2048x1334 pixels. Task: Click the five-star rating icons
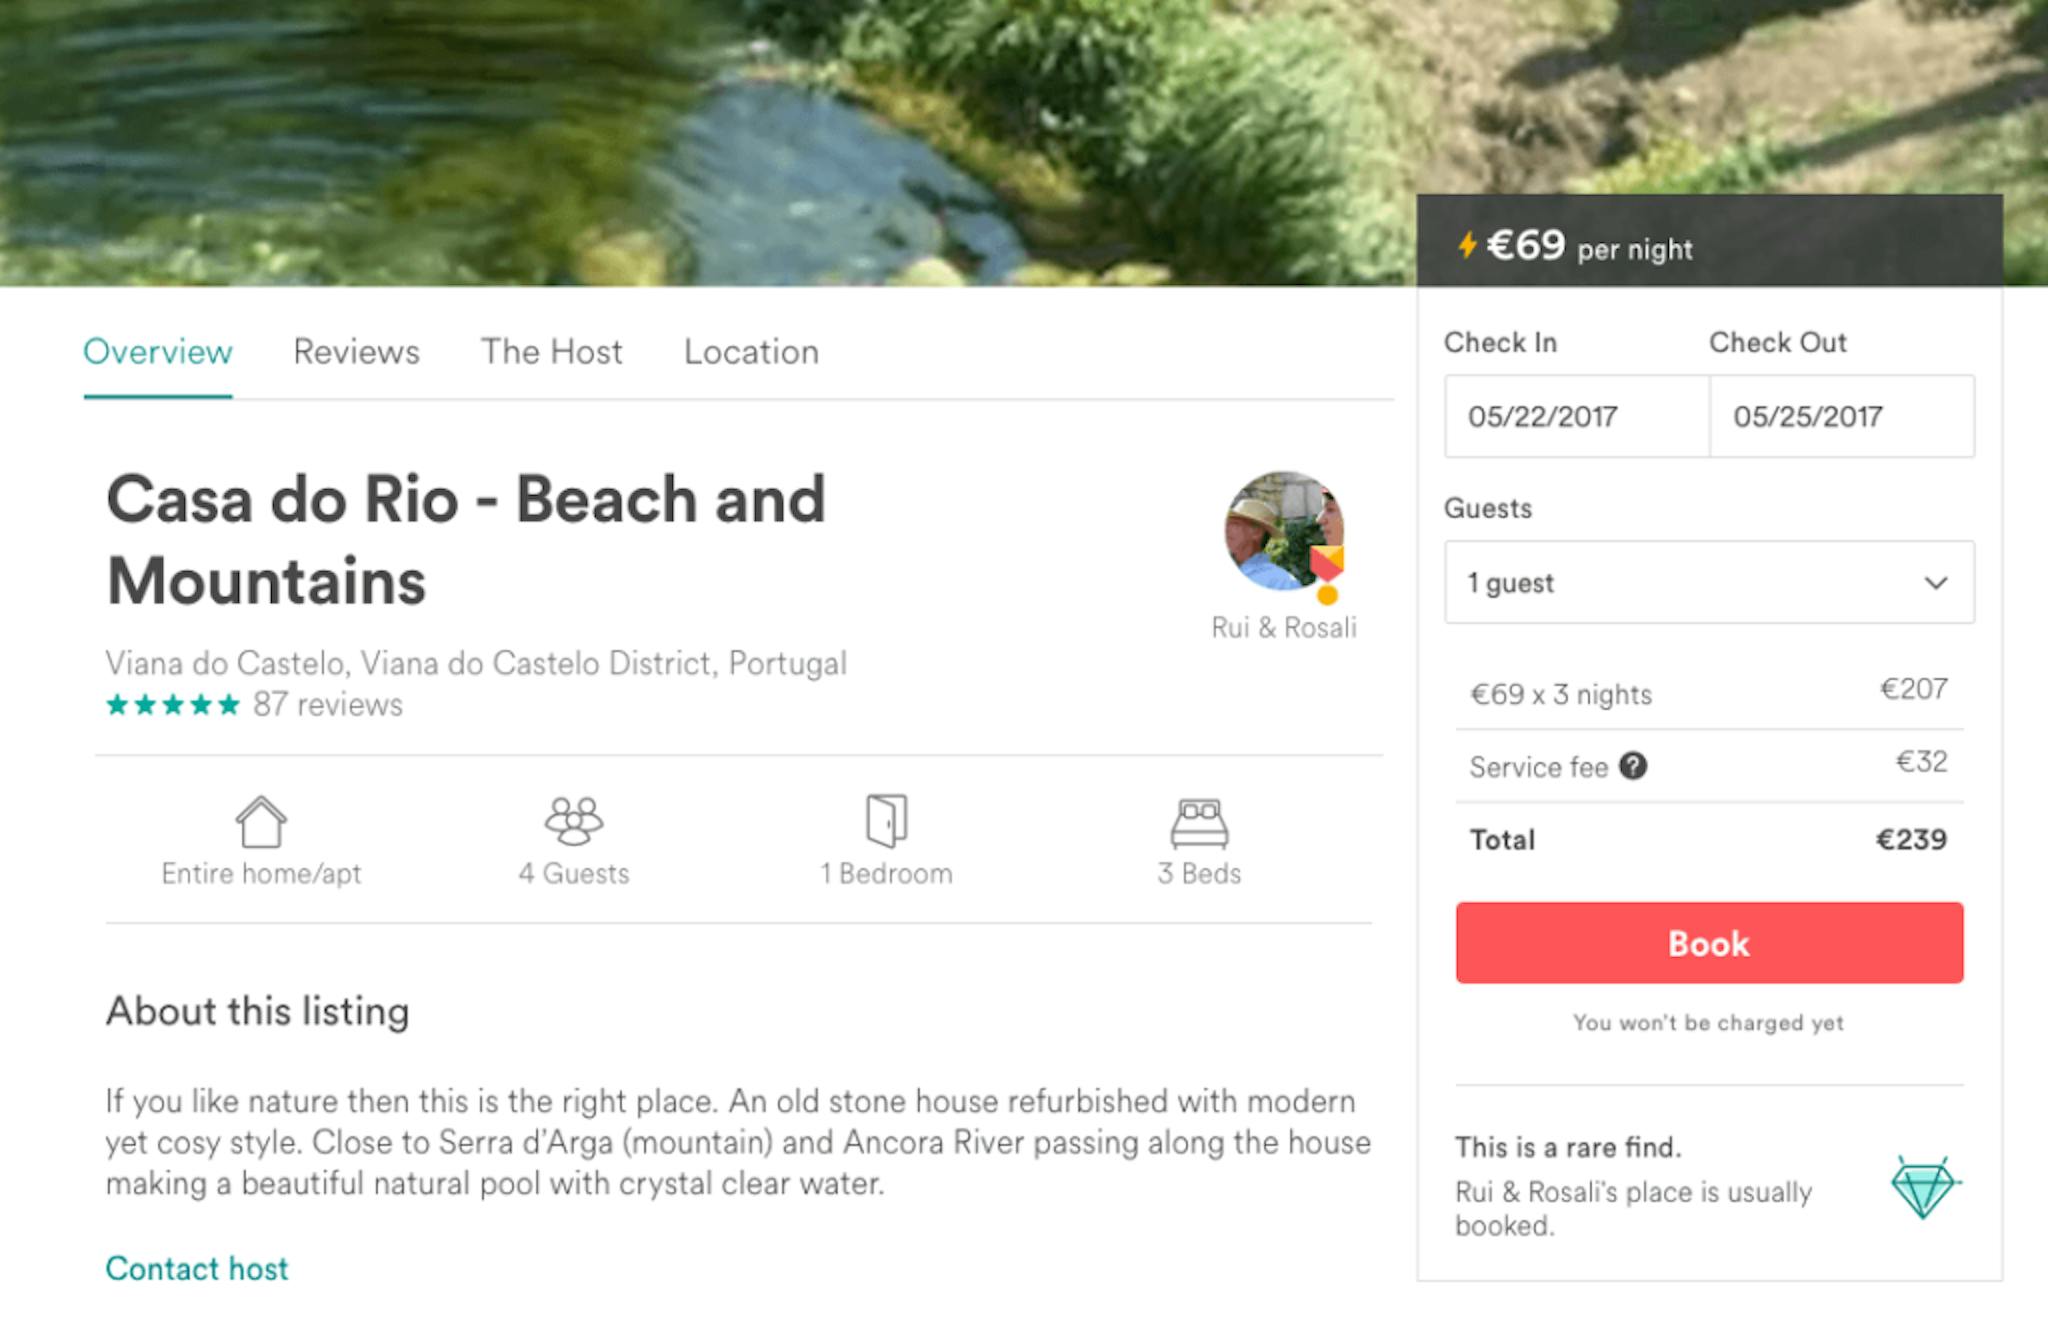[x=170, y=705]
